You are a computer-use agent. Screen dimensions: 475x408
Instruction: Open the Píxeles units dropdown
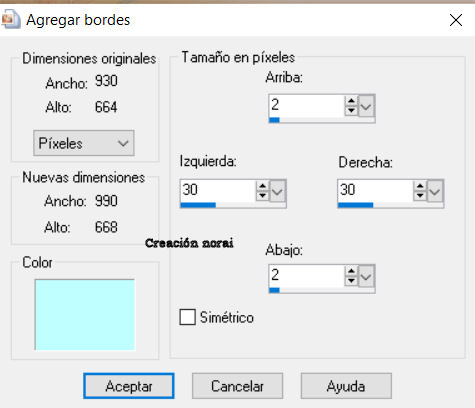(84, 143)
